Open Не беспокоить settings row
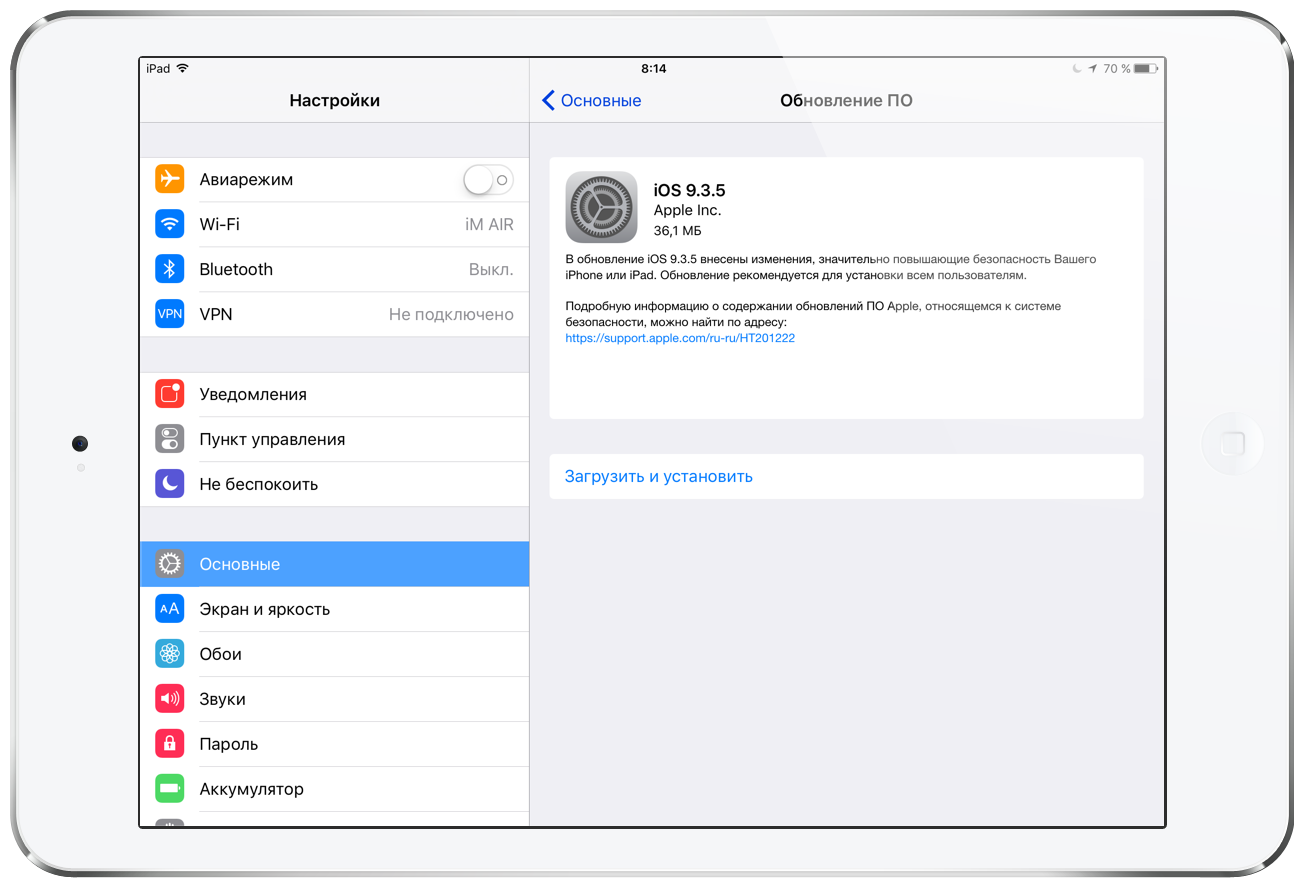Viewport: 1304px width, 892px height. tap(334, 484)
